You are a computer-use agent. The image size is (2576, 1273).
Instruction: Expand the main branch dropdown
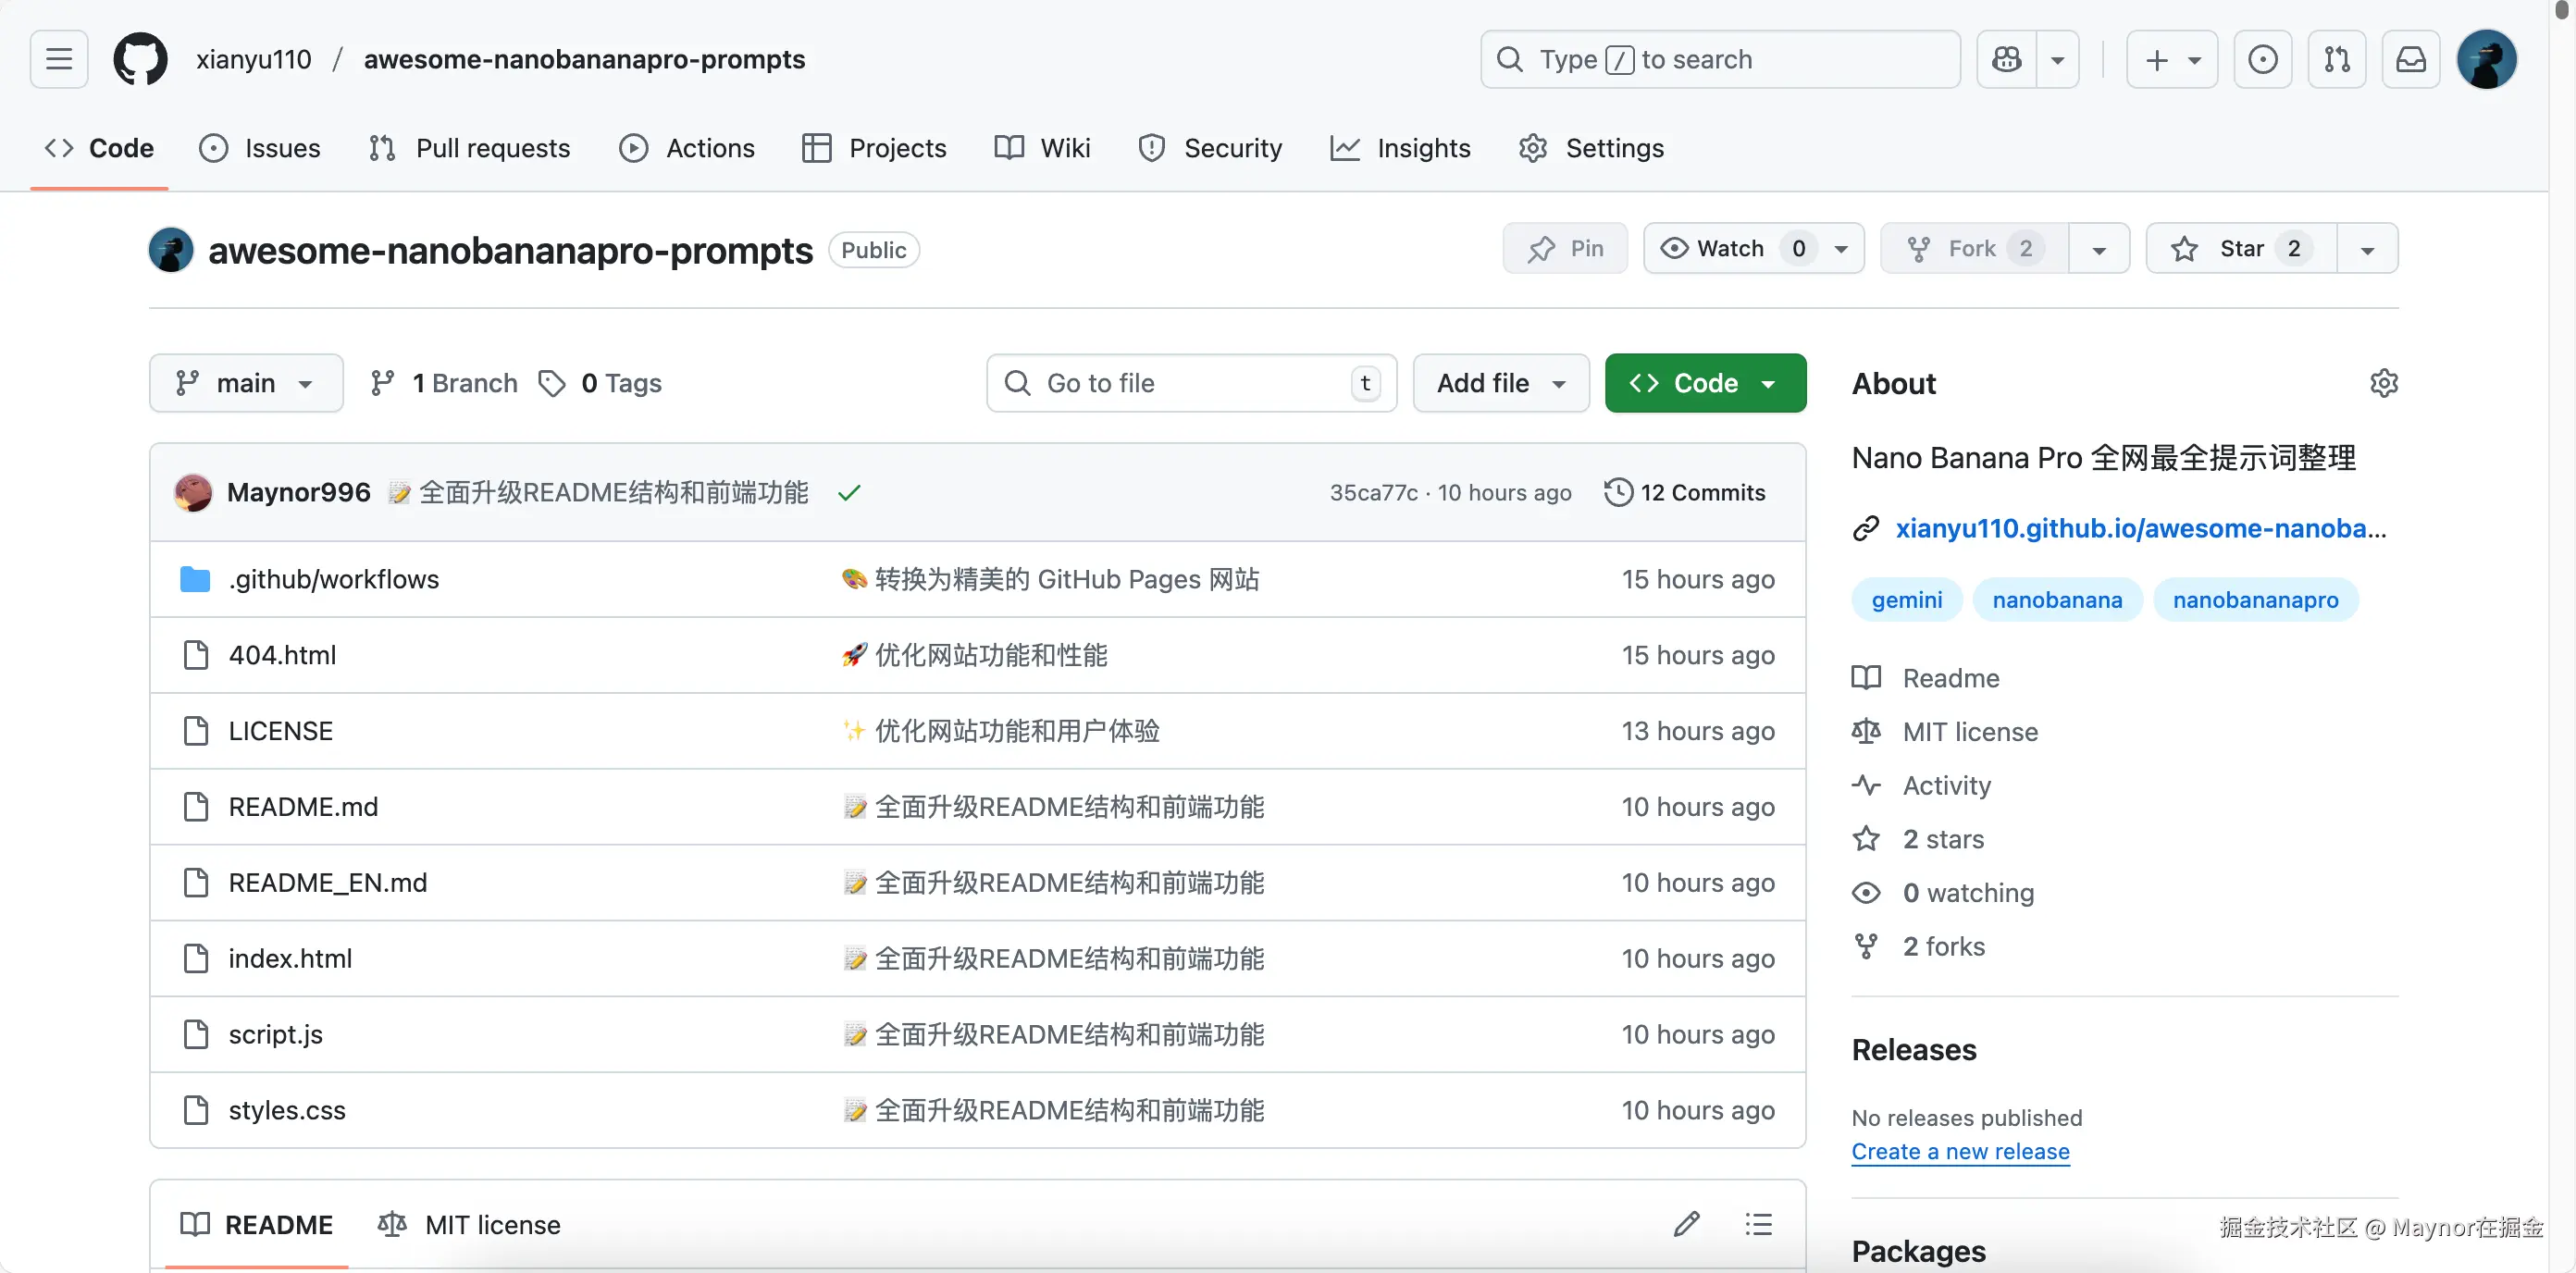coord(246,383)
